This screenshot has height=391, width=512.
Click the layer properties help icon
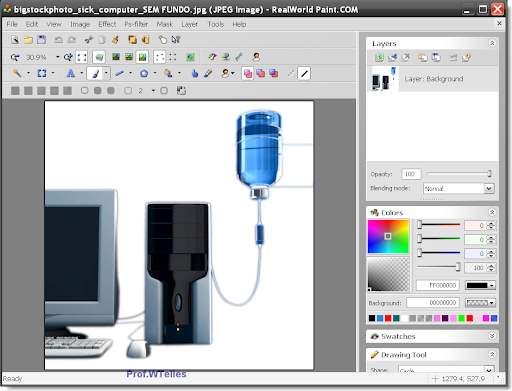tap(466, 57)
